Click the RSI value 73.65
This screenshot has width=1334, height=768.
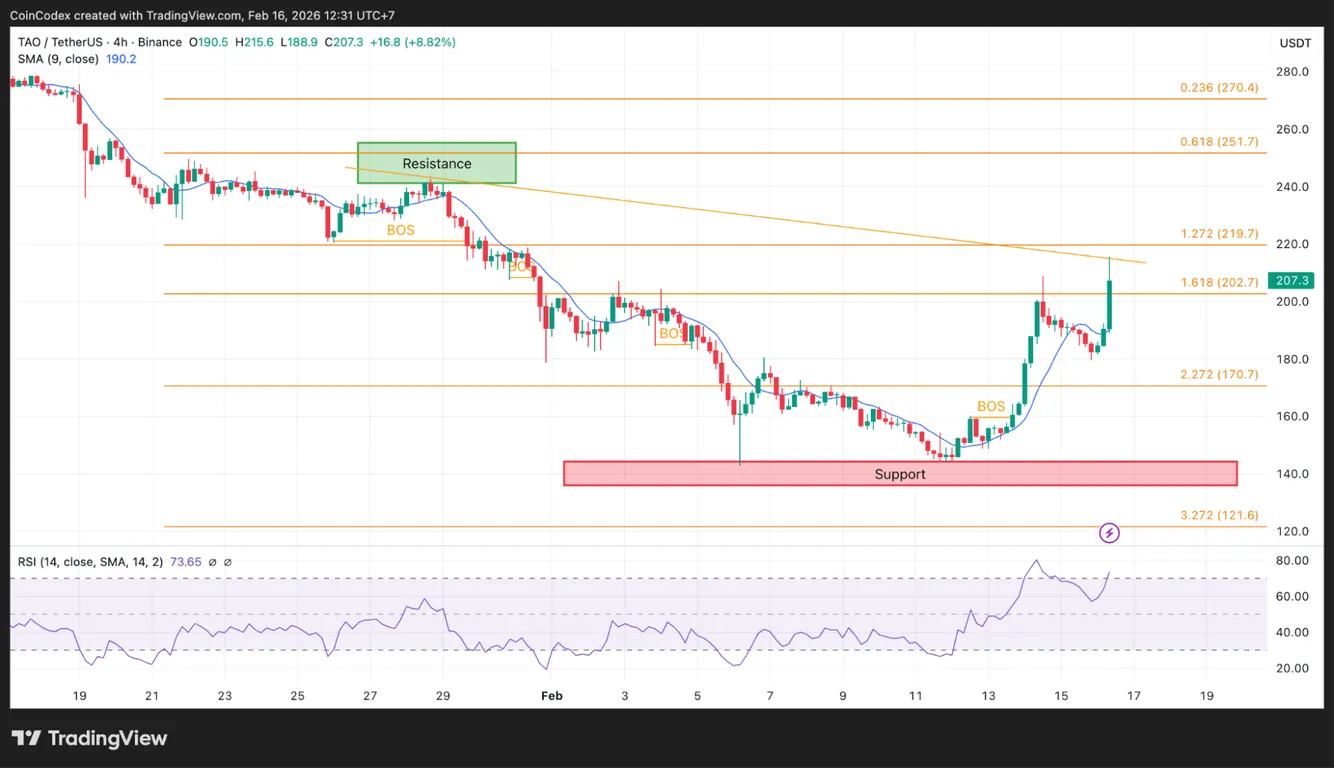click(x=186, y=562)
